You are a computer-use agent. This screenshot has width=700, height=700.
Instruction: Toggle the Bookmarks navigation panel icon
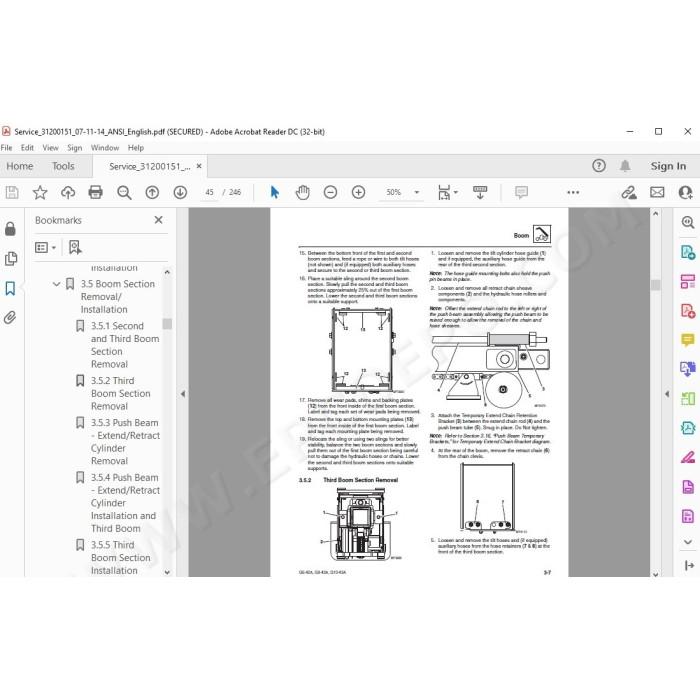coord(10,288)
